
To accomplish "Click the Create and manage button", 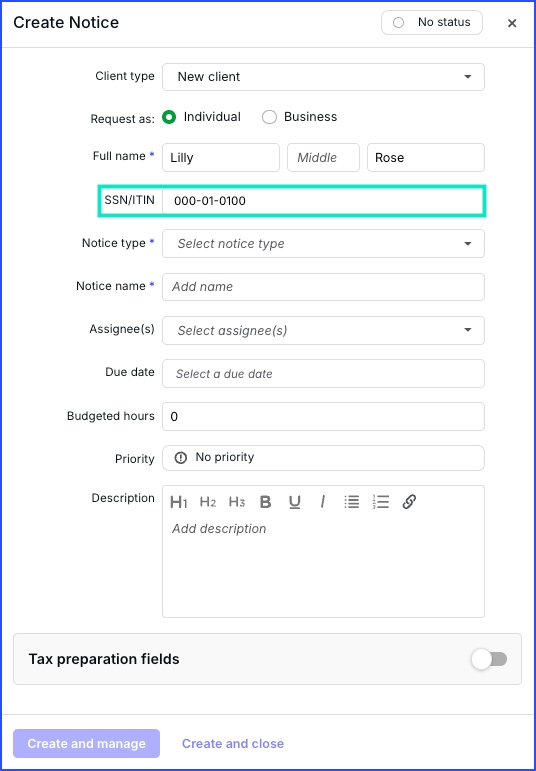I will (x=87, y=743).
